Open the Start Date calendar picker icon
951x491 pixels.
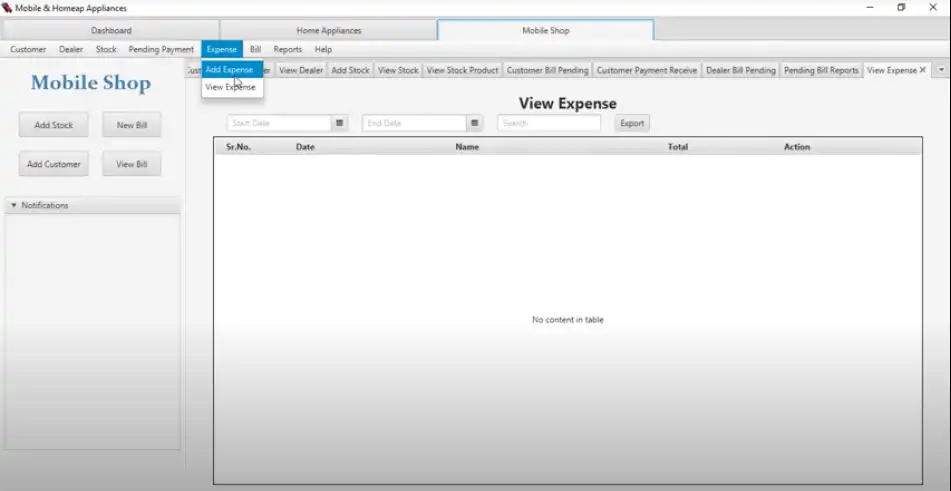tap(340, 123)
